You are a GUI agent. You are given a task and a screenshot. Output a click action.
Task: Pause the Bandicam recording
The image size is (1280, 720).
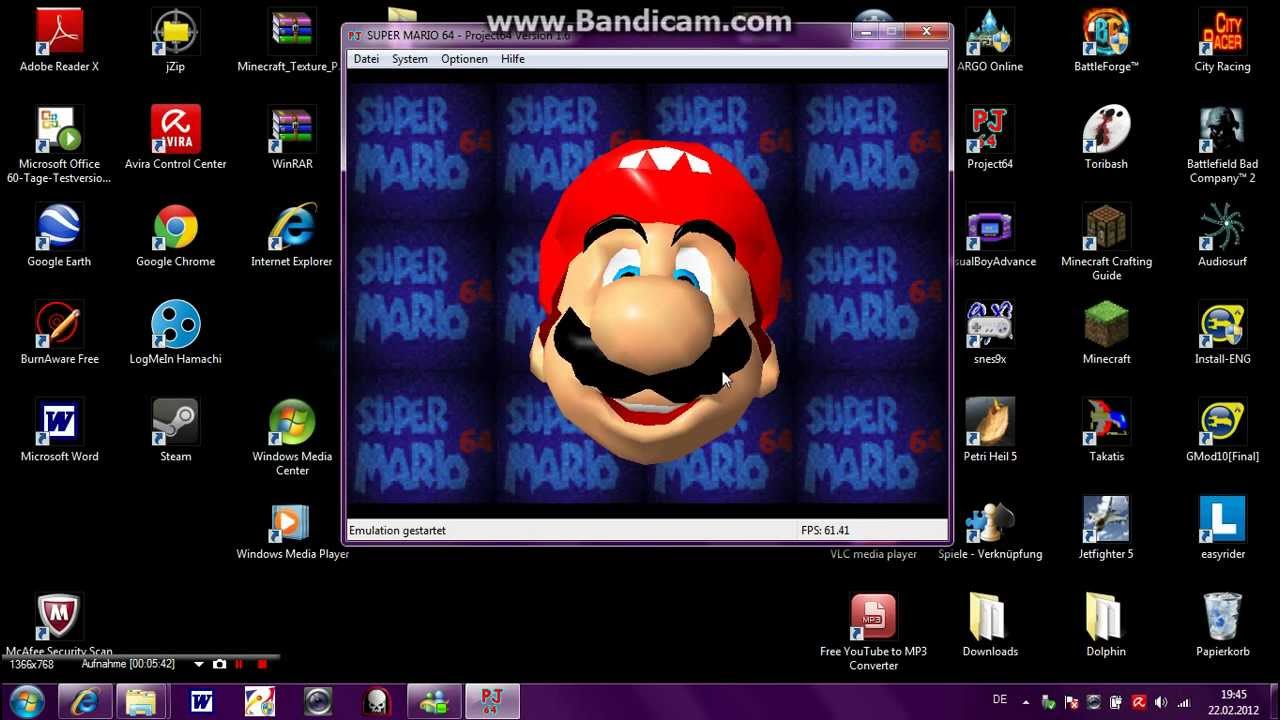pos(239,664)
